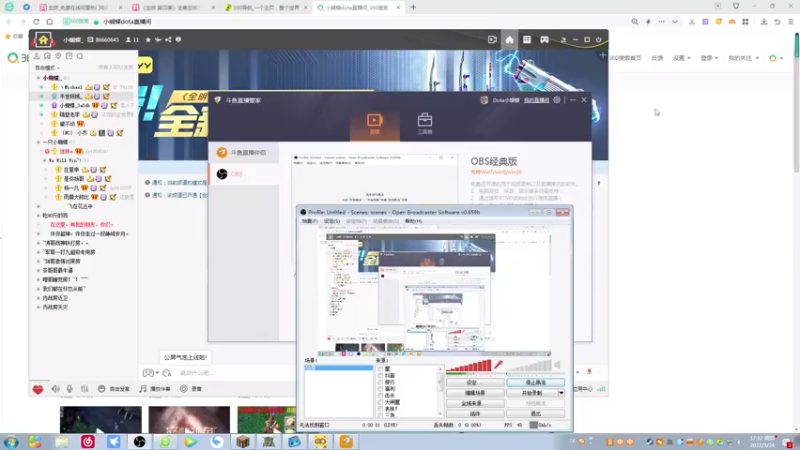800x450 pixels.
Task: Open the NetEase music red icon in the taskbar
Action: 88,441
